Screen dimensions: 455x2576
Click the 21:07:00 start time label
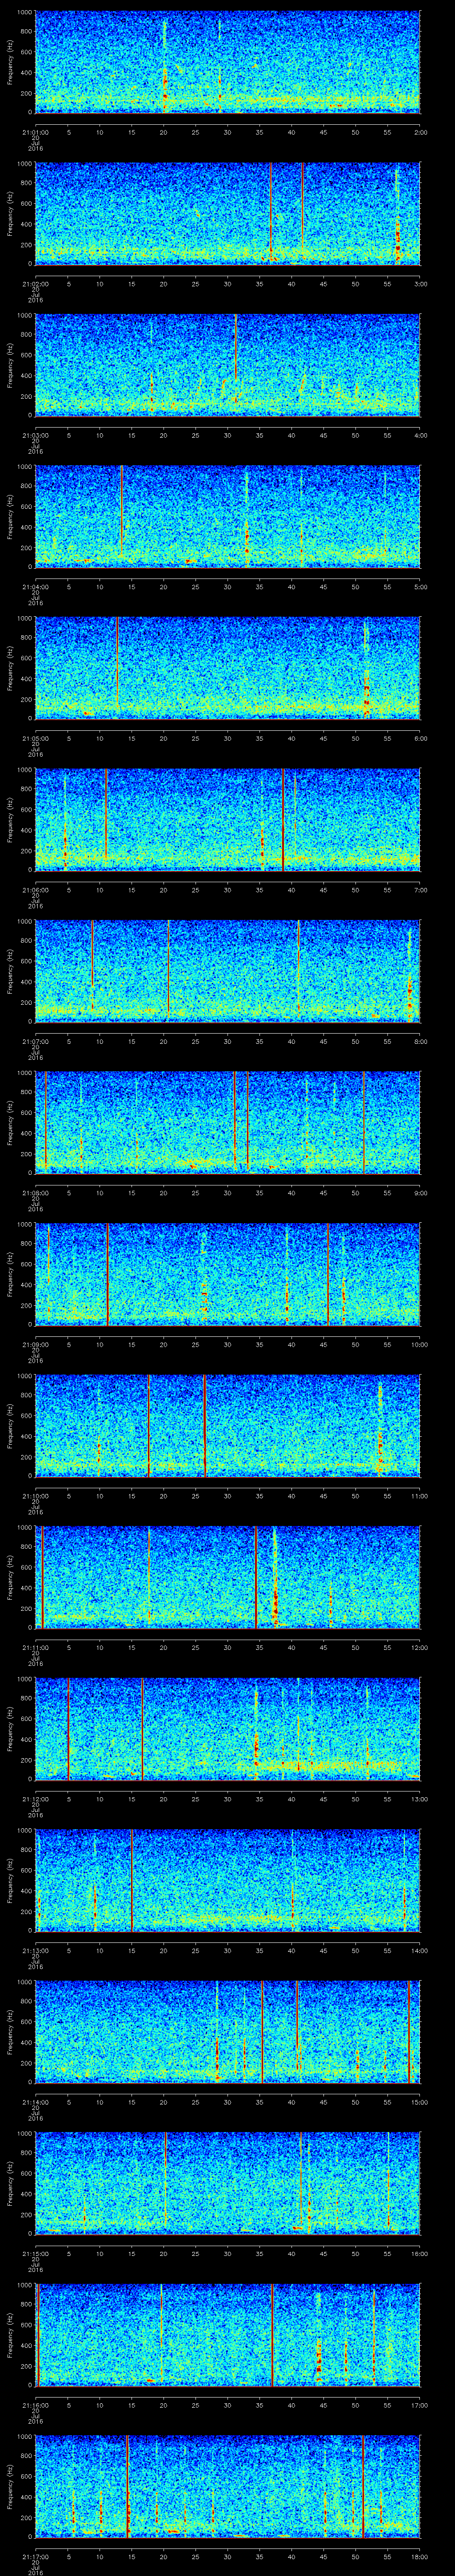(35, 1041)
